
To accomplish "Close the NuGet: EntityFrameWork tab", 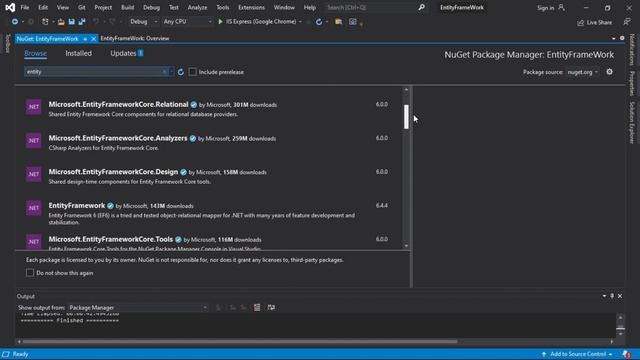I will click(93, 39).
